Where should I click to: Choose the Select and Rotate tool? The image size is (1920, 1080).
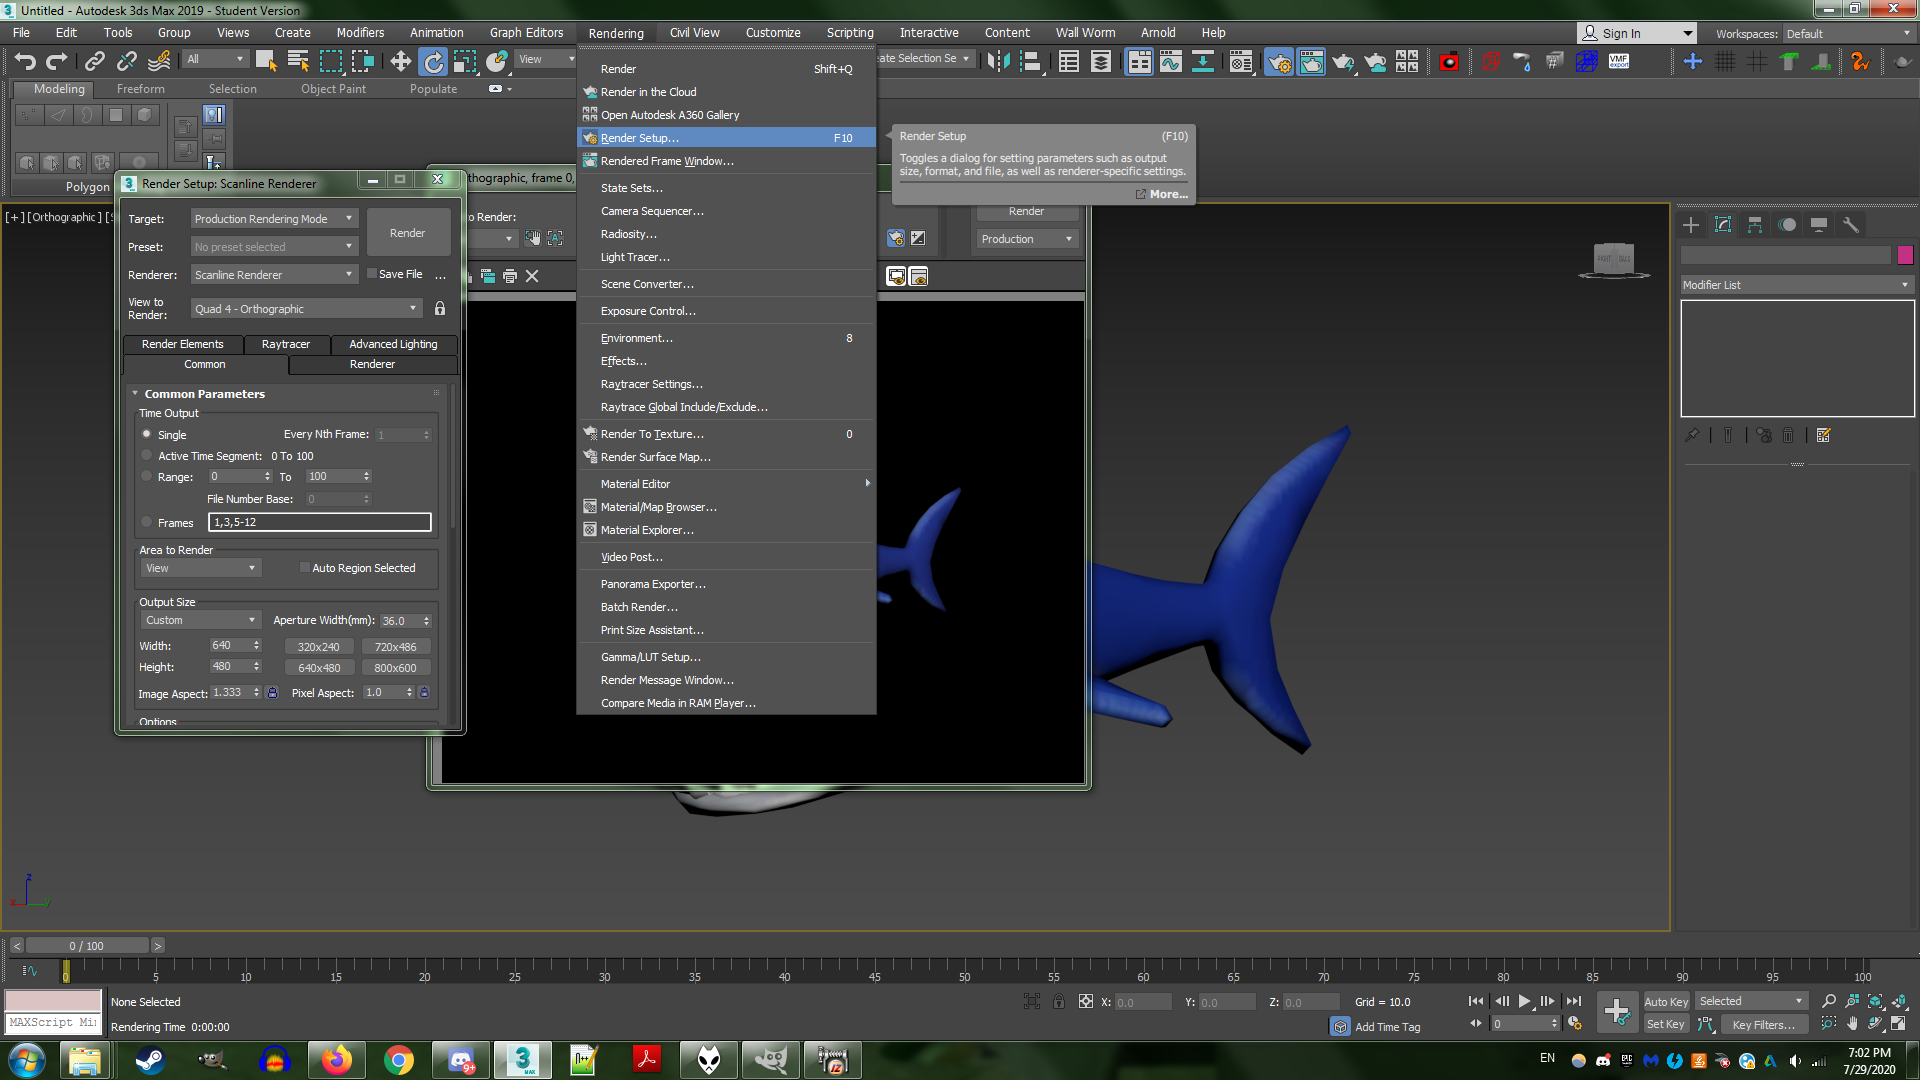[x=433, y=61]
